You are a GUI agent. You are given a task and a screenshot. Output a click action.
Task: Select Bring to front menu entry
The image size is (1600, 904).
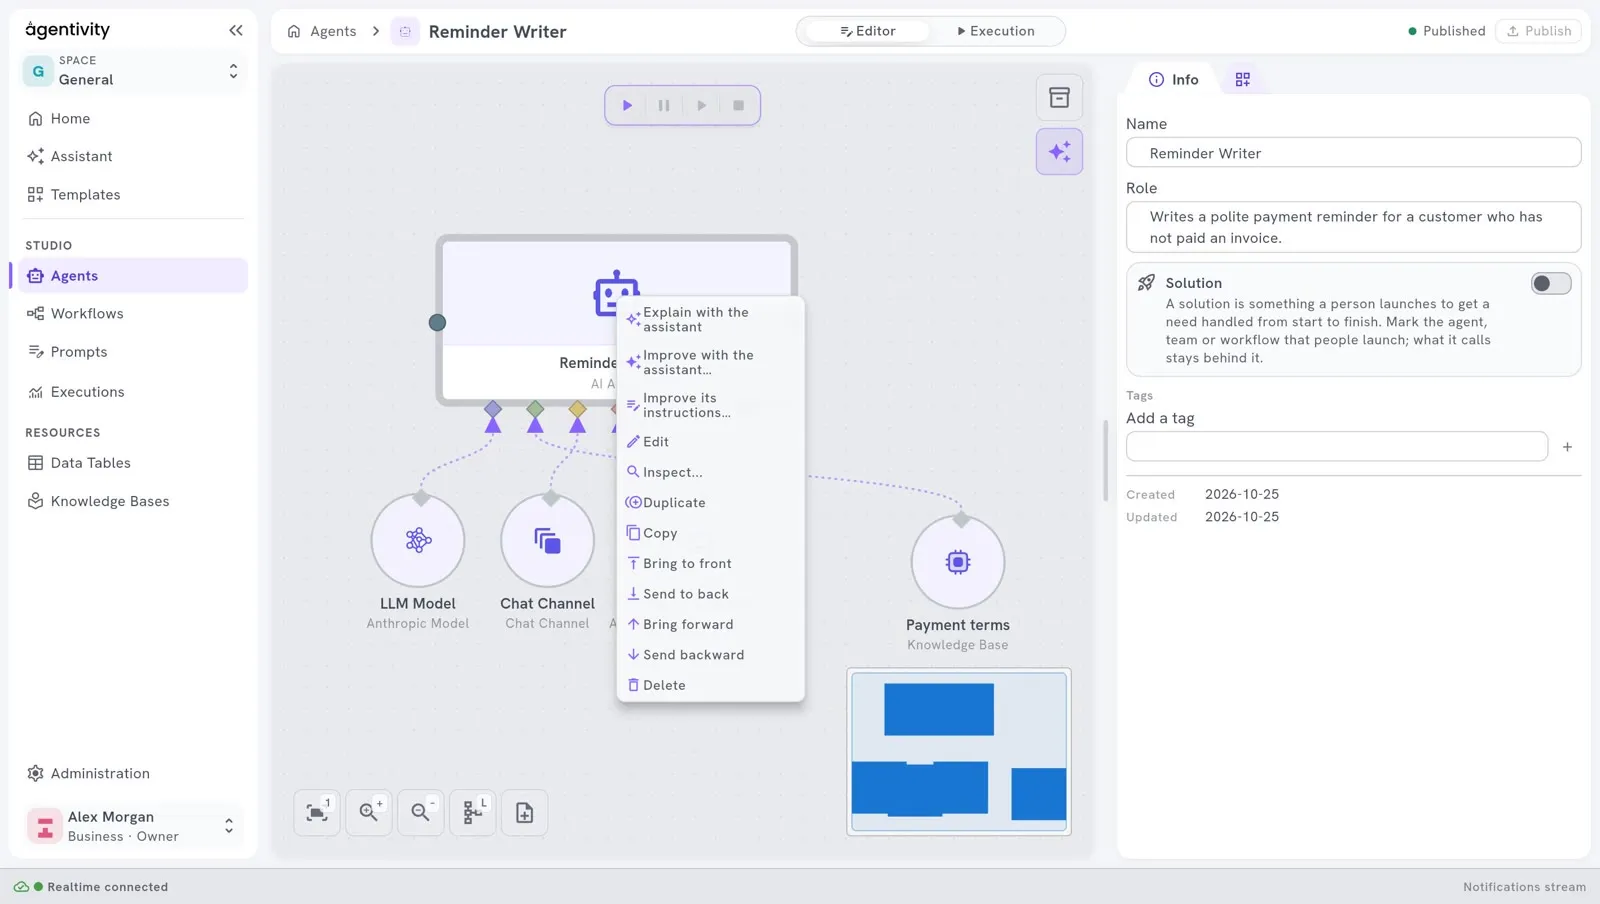(711, 564)
